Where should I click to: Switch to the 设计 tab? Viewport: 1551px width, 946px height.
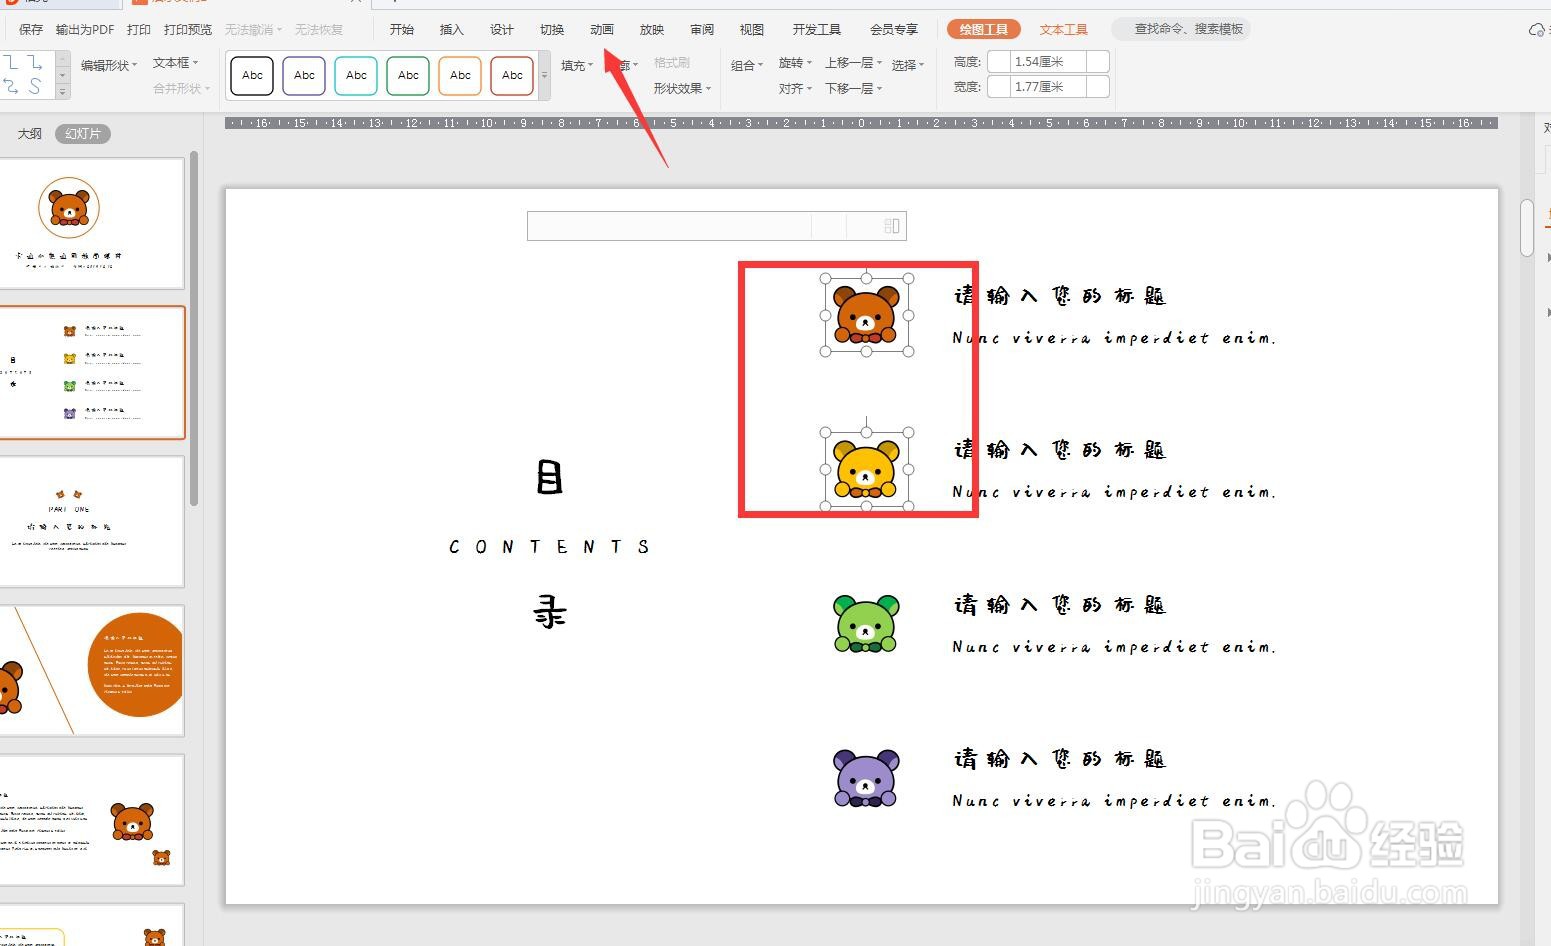click(x=502, y=29)
